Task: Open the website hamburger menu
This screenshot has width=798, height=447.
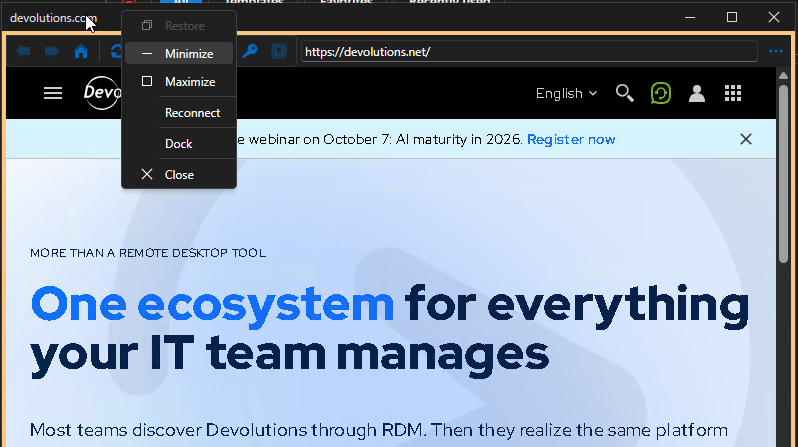Action: [x=53, y=93]
